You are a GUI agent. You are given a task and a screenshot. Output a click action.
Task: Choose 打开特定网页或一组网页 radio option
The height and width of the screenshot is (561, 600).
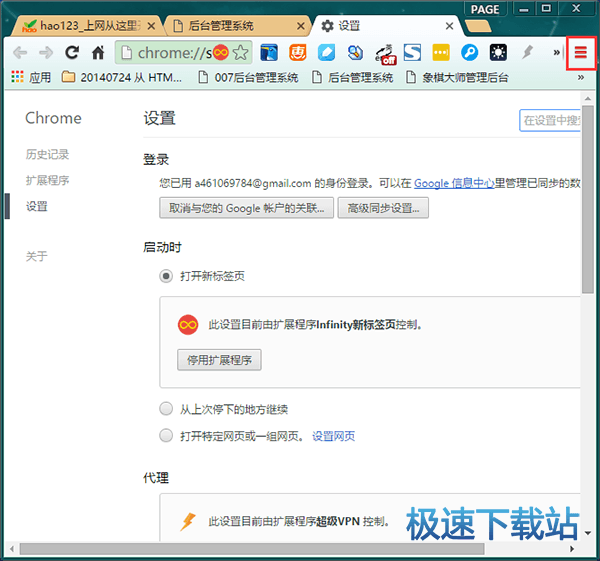click(x=166, y=435)
